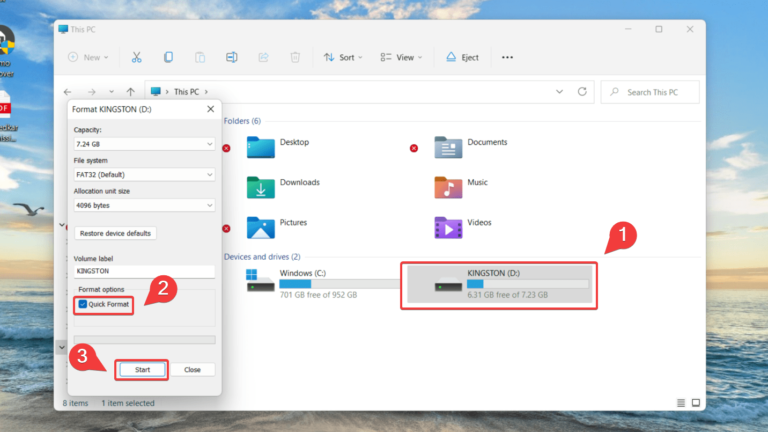Select the KINGSTON (D:) drive
The width and height of the screenshot is (768, 432).
499,284
